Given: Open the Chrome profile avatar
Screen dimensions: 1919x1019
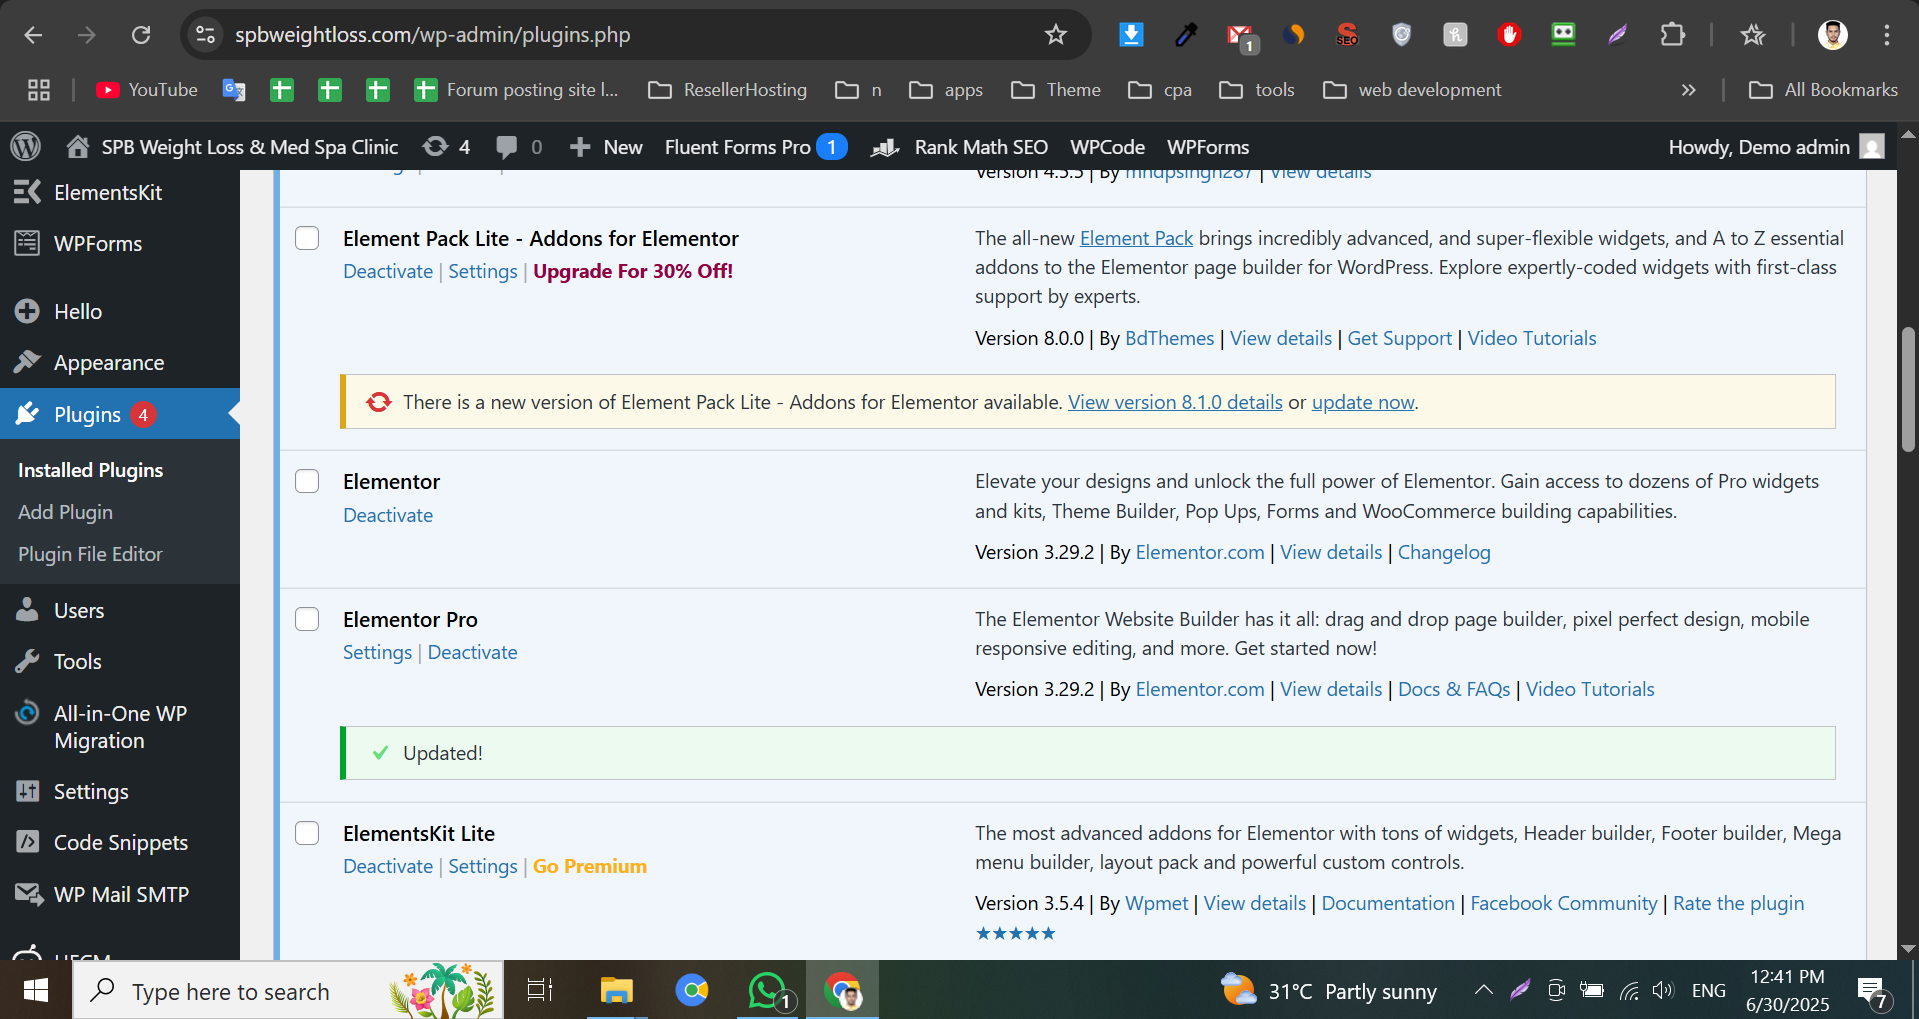Looking at the screenshot, I should [1832, 35].
